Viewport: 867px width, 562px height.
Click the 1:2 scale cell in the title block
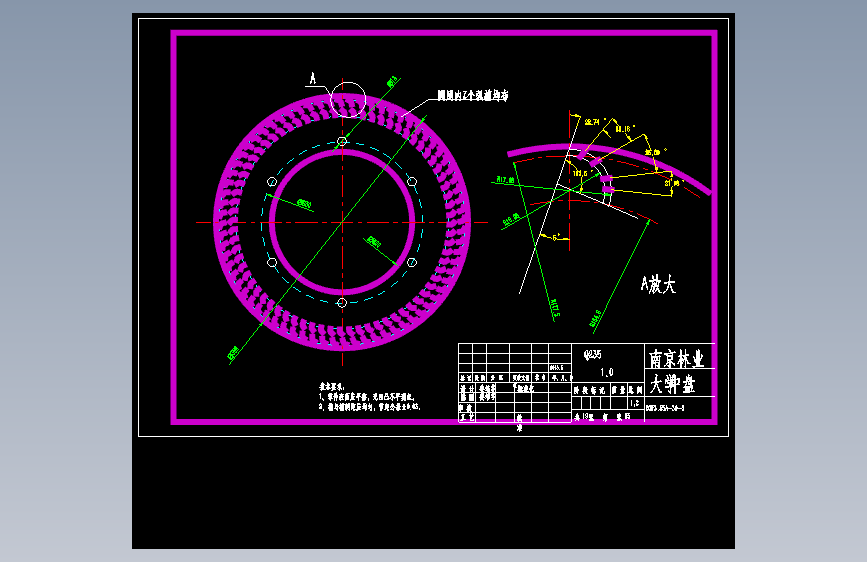[635, 403]
